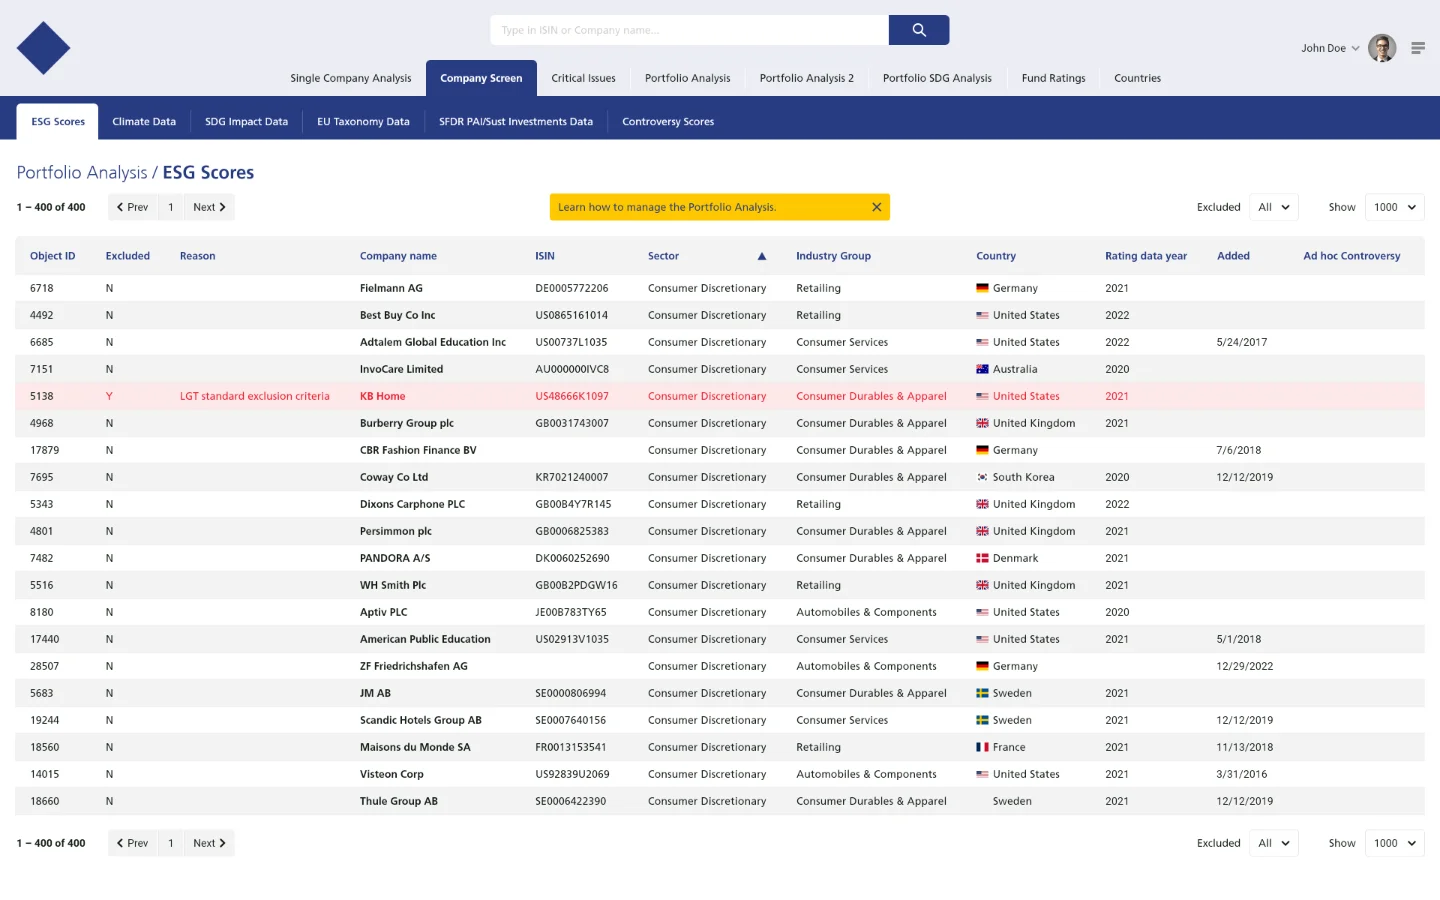The width and height of the screenshot is (1440, 900).
Task: Click the Portfolio Analysis breadcrumb link
Action: click(82, 173)
